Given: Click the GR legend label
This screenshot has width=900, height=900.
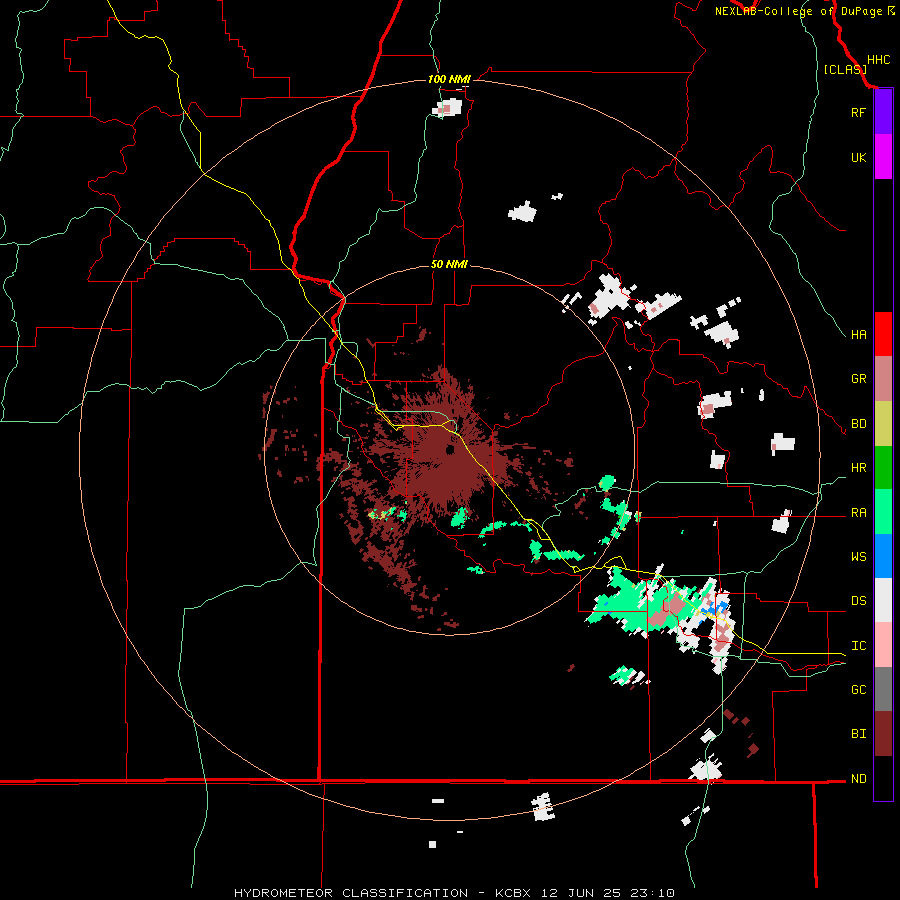Looking at the screenshot, I should pos(858,379).
